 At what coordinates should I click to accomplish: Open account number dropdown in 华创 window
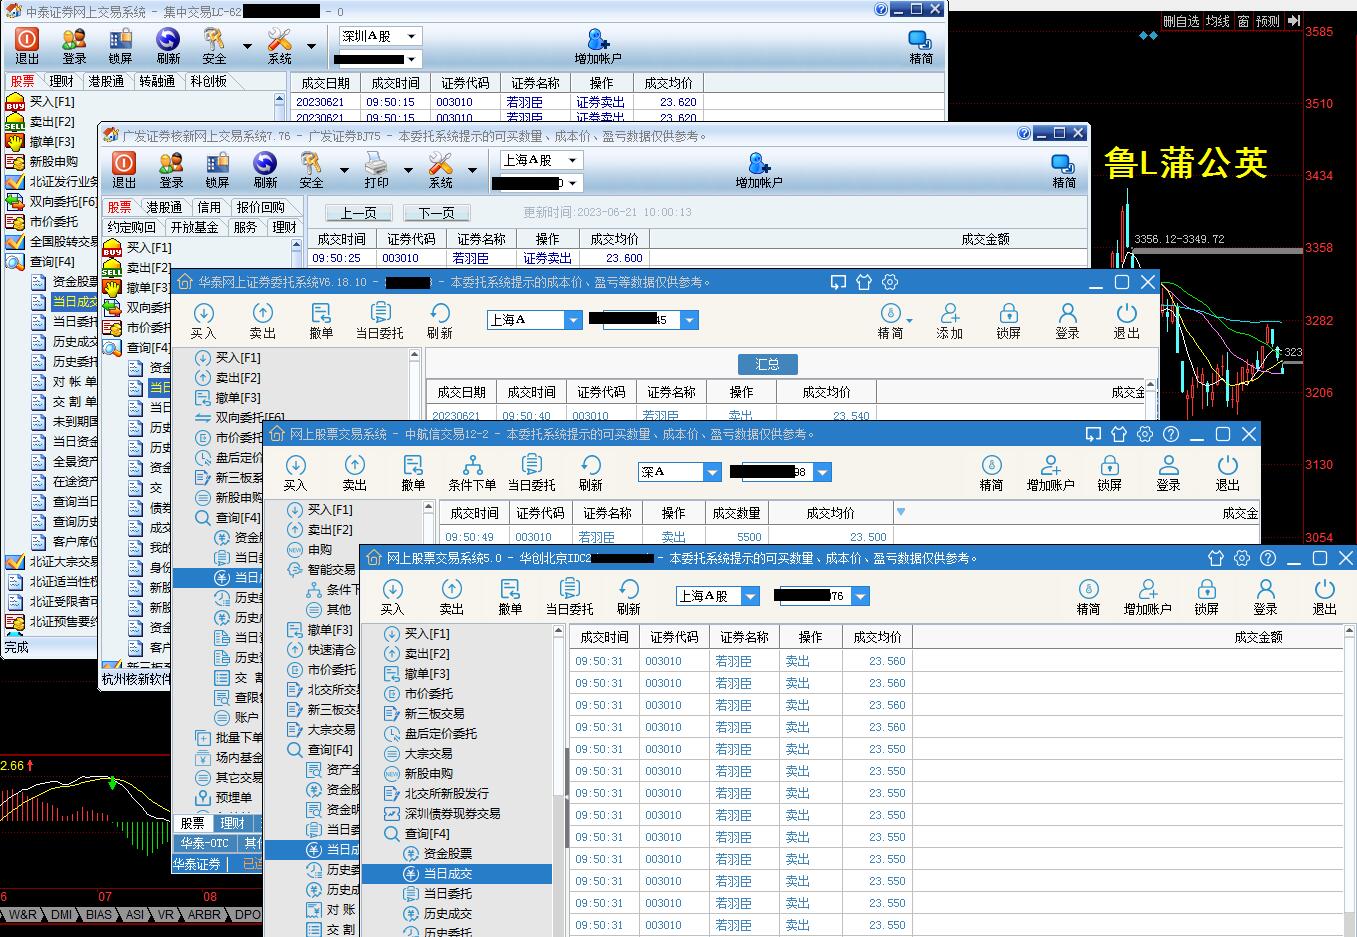(860, 596)
